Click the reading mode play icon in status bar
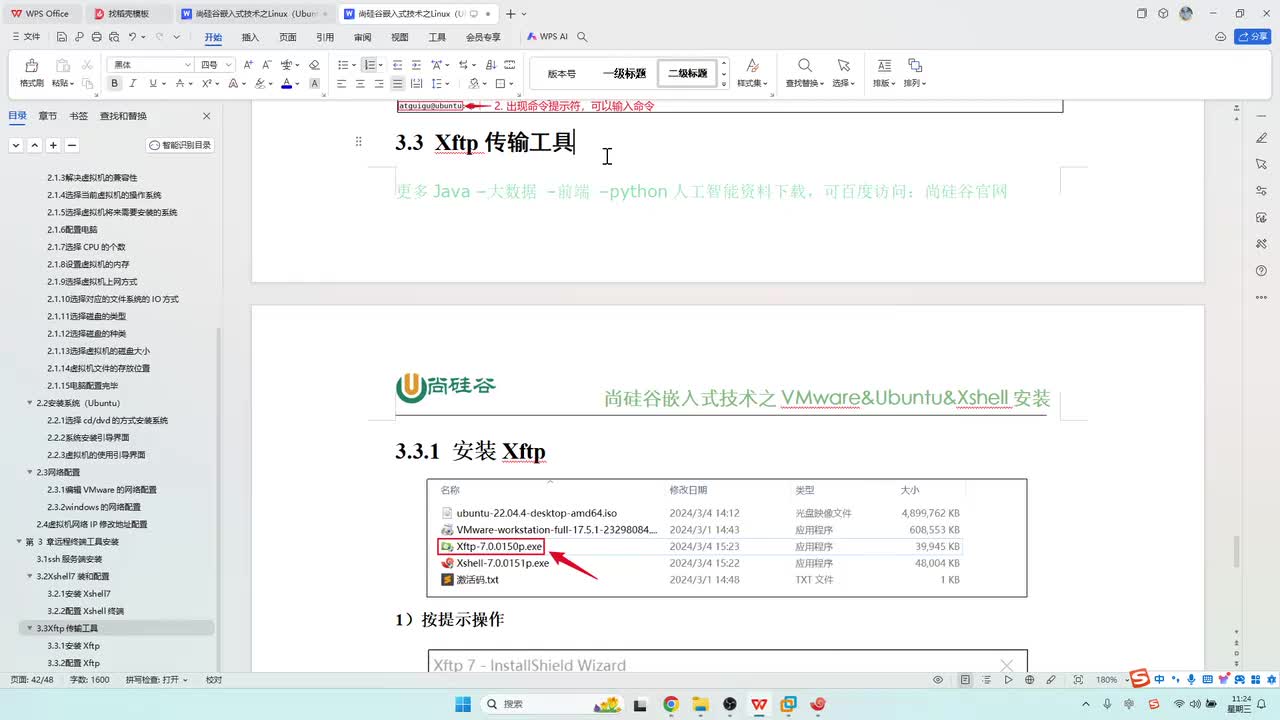Image resolution: width=1280 pixels, height=720 pixels. tap(1009, 679)
